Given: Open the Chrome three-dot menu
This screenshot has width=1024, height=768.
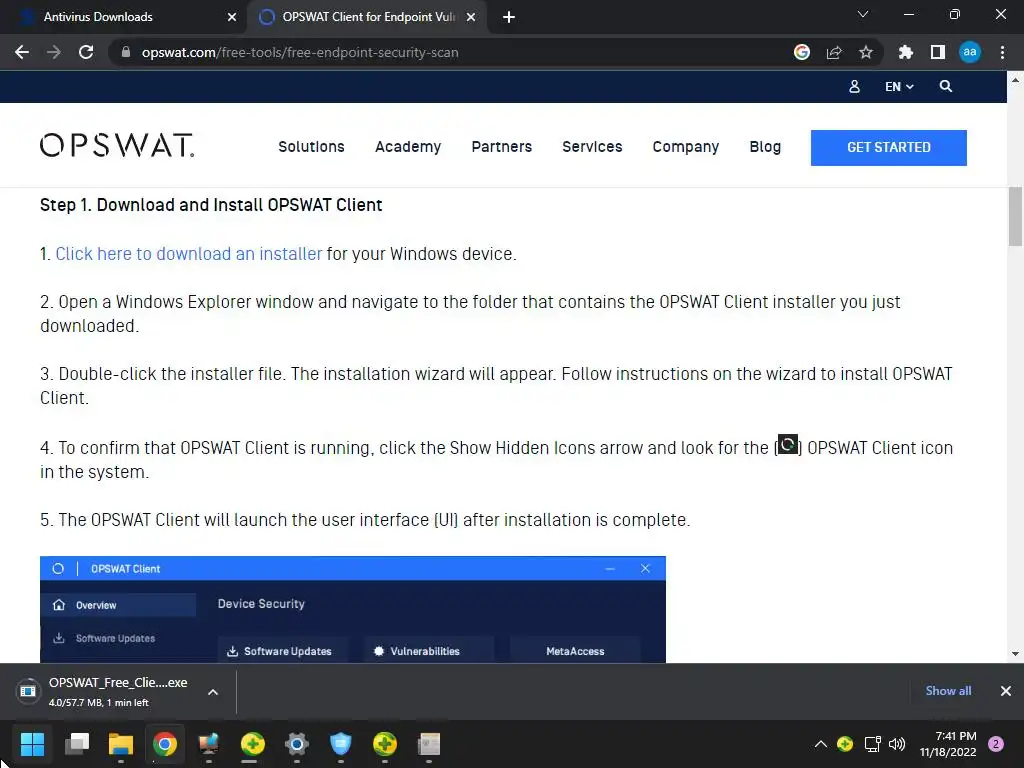Looking at the screenshot, I should [1002, 52].
